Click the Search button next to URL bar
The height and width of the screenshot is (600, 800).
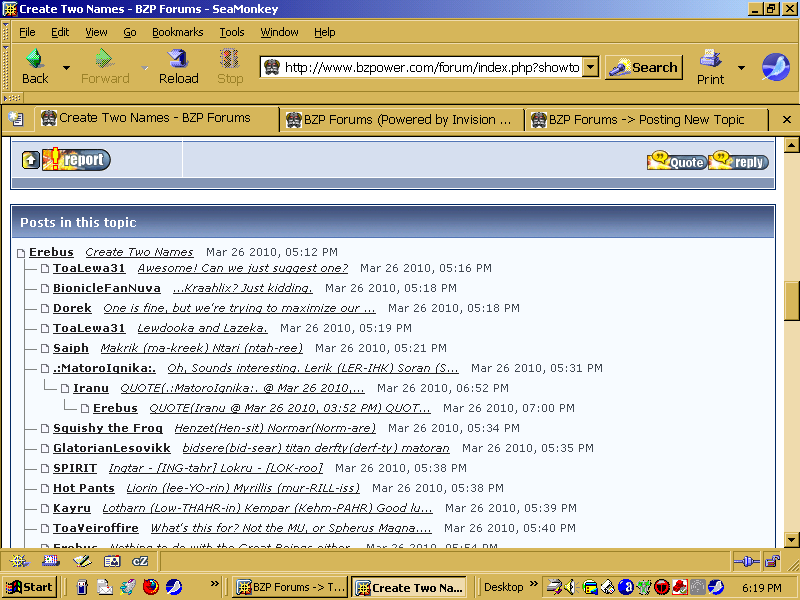644,67
